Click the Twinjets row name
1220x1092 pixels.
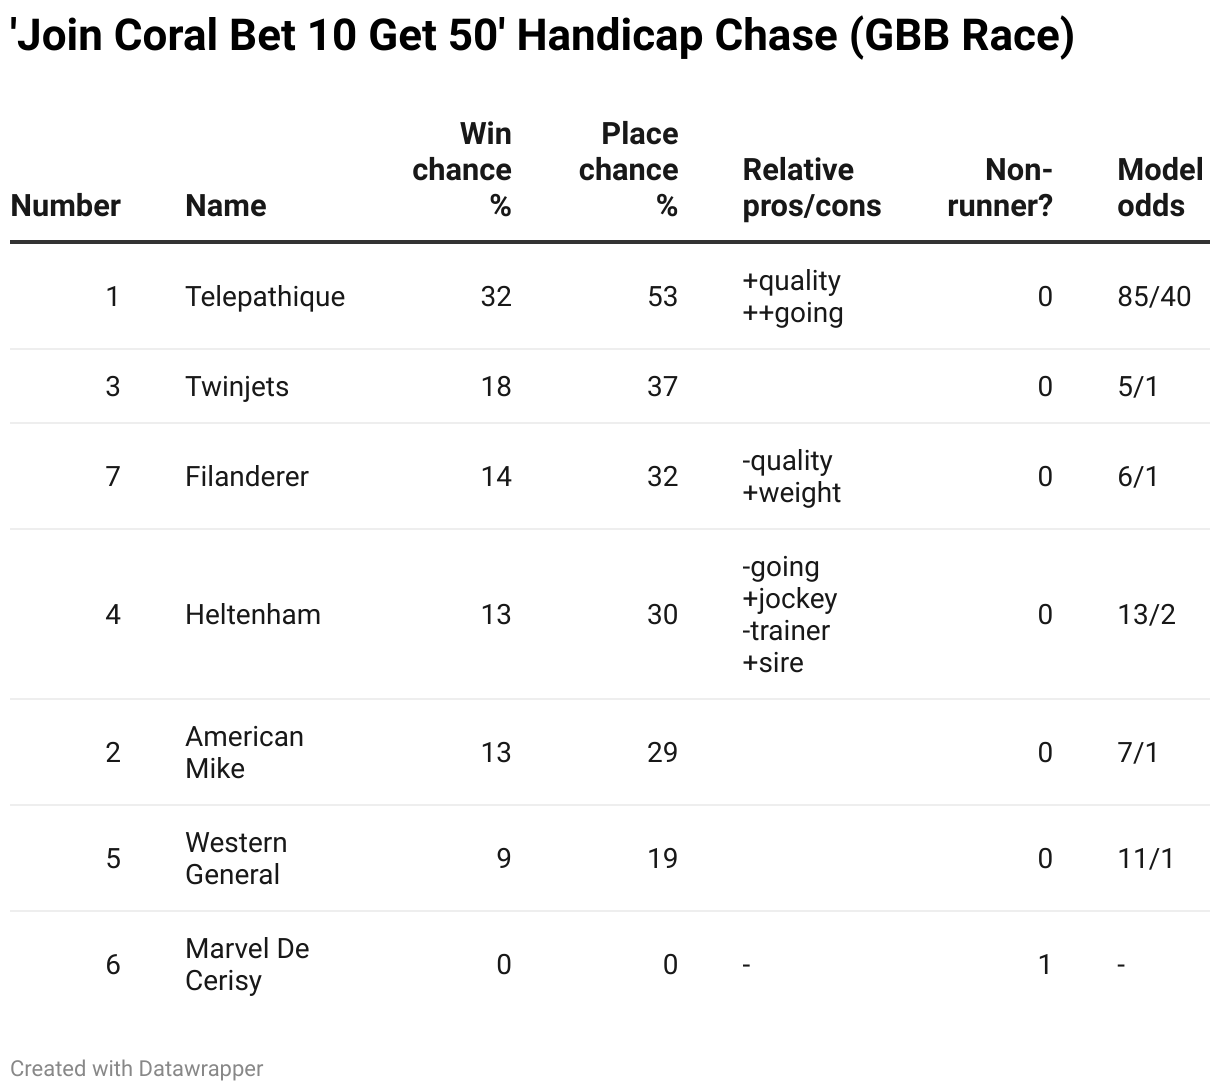pos(237,387)
